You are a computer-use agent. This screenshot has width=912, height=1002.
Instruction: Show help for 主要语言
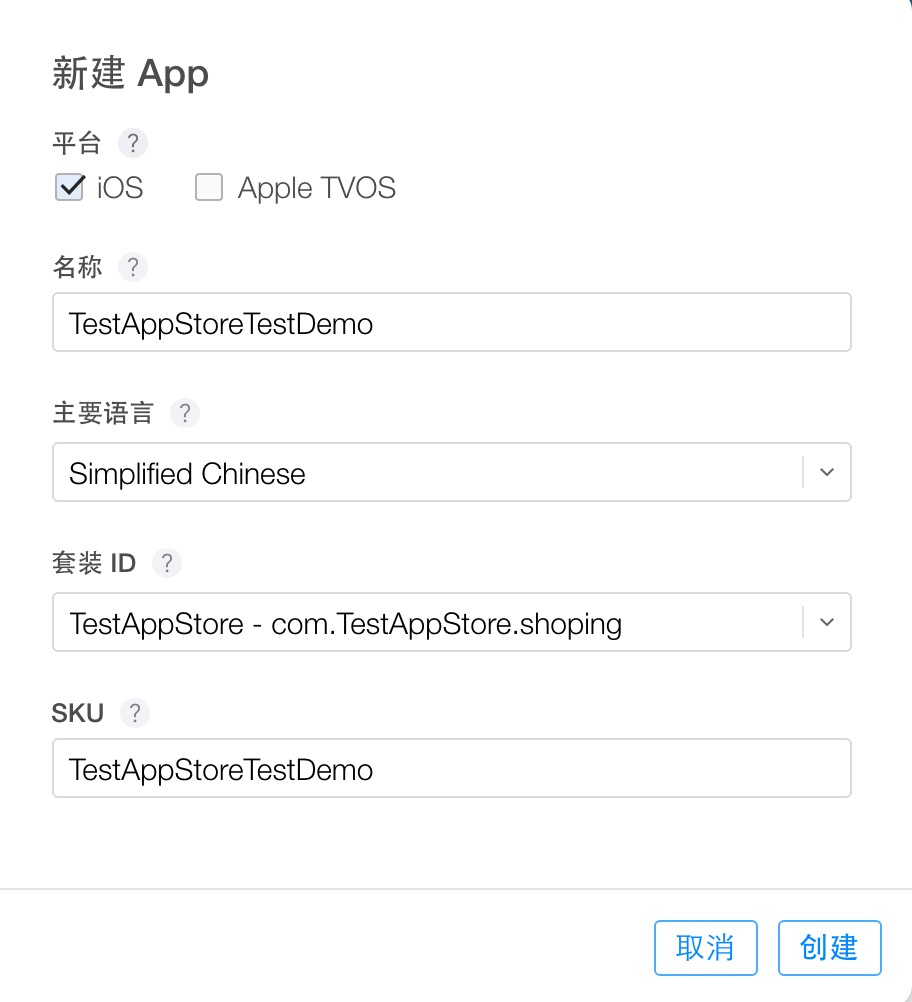coord(184,413)
